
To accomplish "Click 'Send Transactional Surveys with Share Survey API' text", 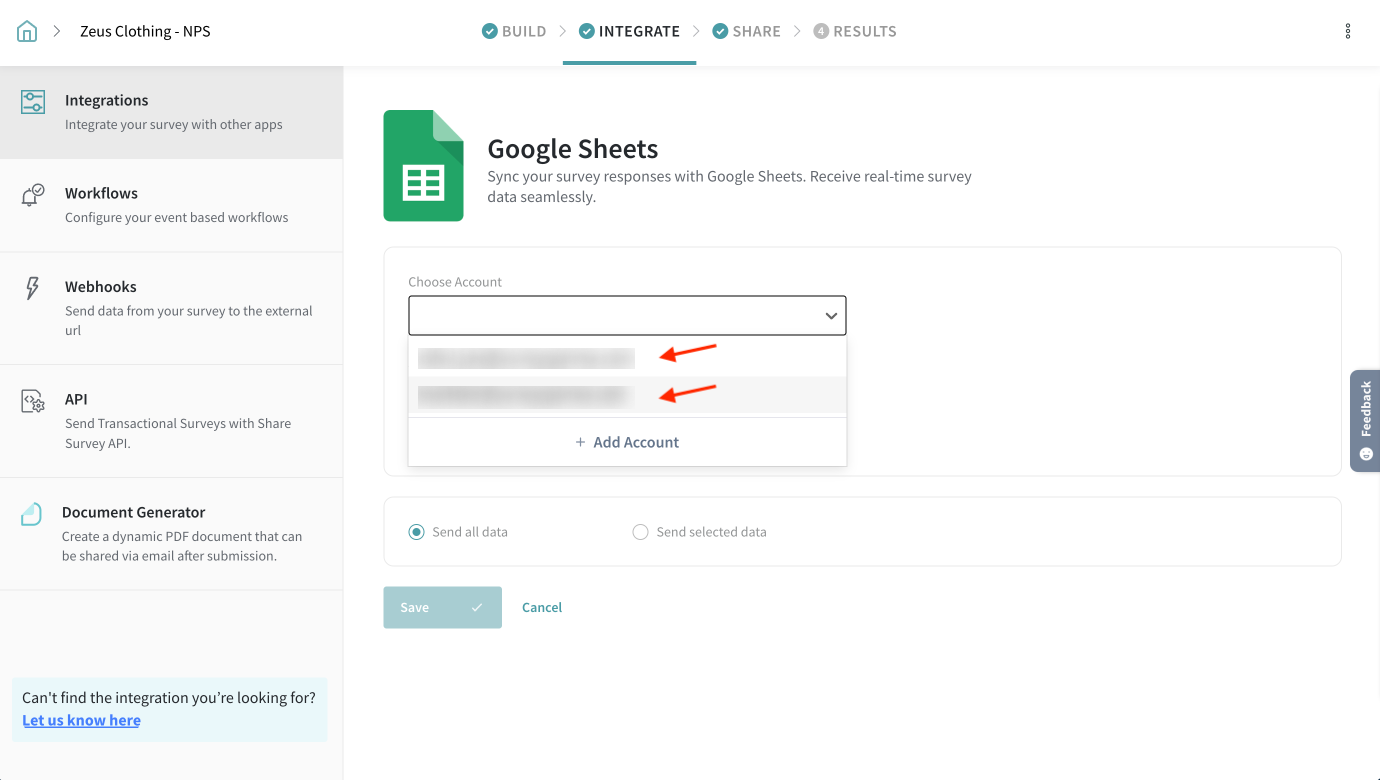I will click(x=178, y=433).
